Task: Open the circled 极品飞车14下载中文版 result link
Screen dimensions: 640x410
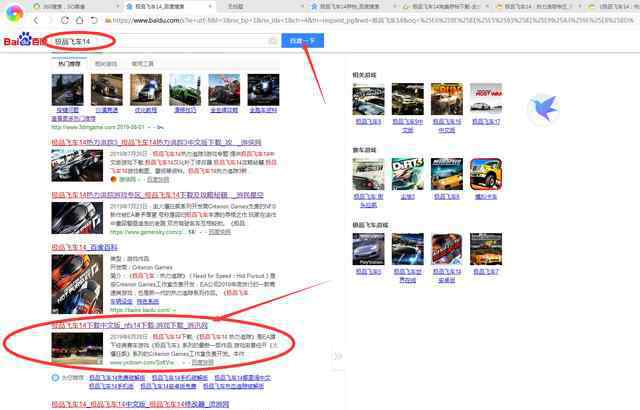Action: point(130,325)
